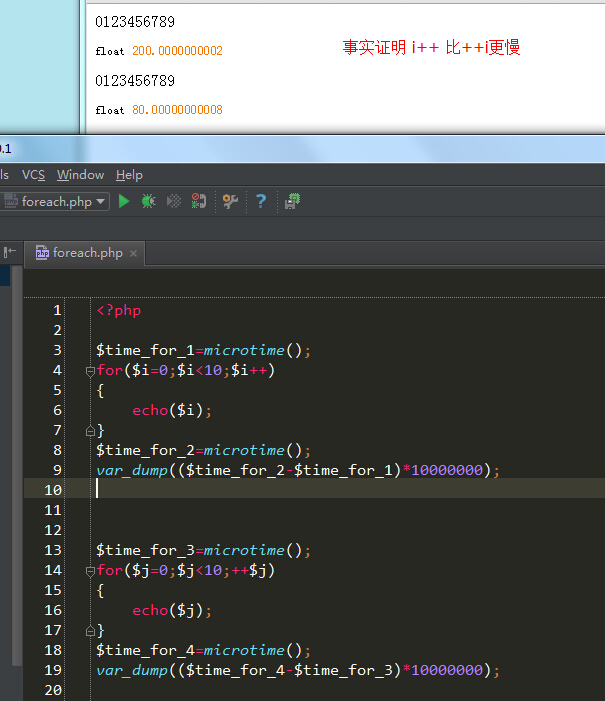Image resolution: width=605 pixels, height=701 pixels.
Task: Close the foreach.php editor tab
Action: tap(133, 253)
